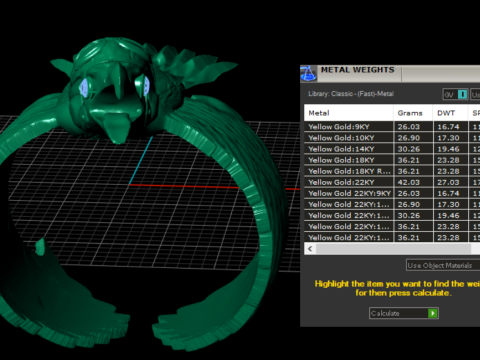Screen dimensions: 480x360
Task: Click 36.21 grams in Yellow Gold:18KY row
Action: pos(409,160)
